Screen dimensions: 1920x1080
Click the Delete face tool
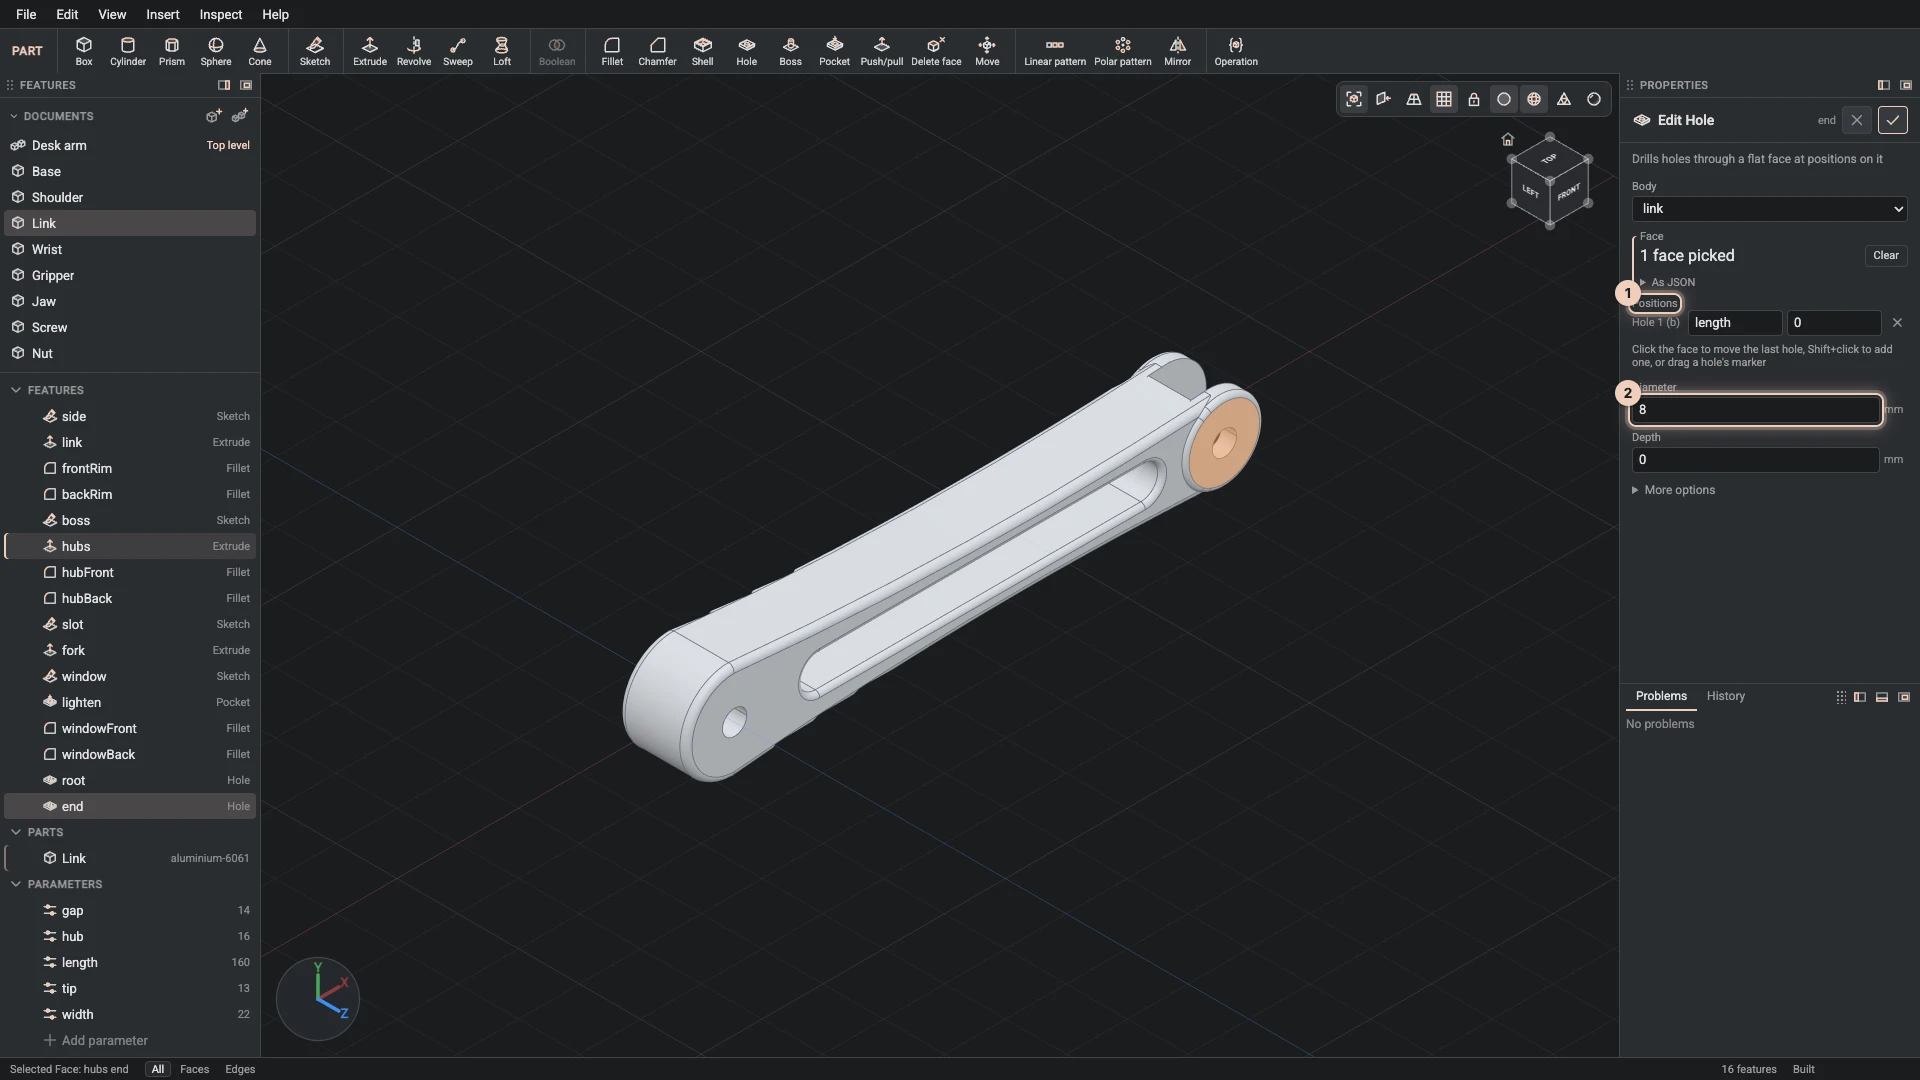click(x=936, y=51)
